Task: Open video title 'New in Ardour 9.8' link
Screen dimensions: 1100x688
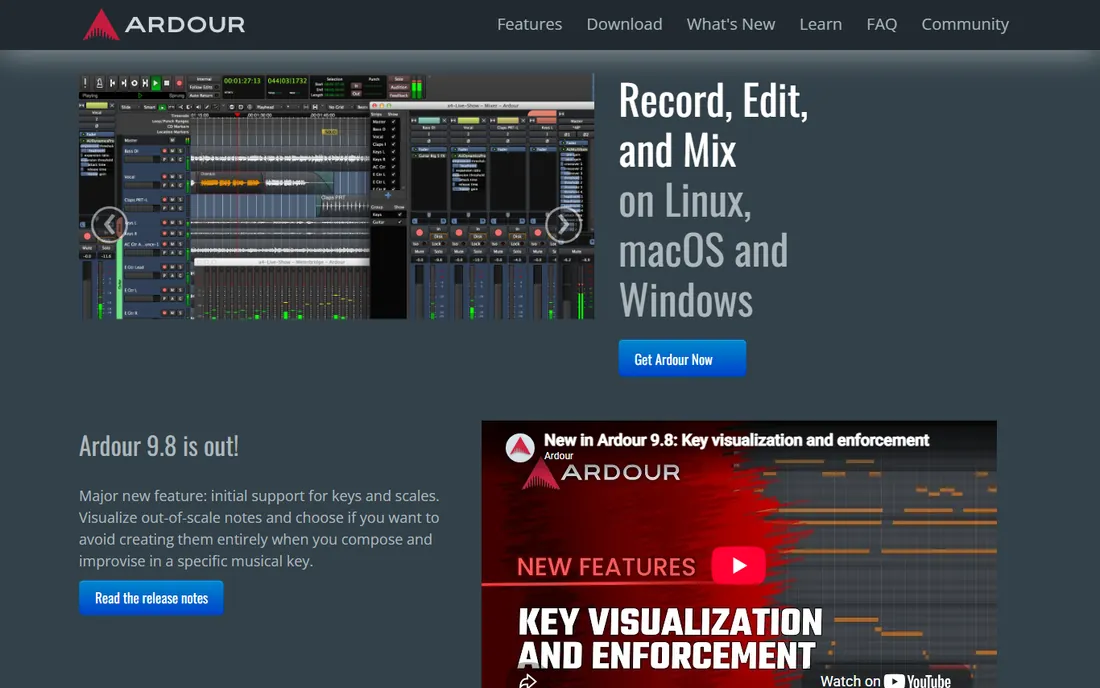Action: 737,440
